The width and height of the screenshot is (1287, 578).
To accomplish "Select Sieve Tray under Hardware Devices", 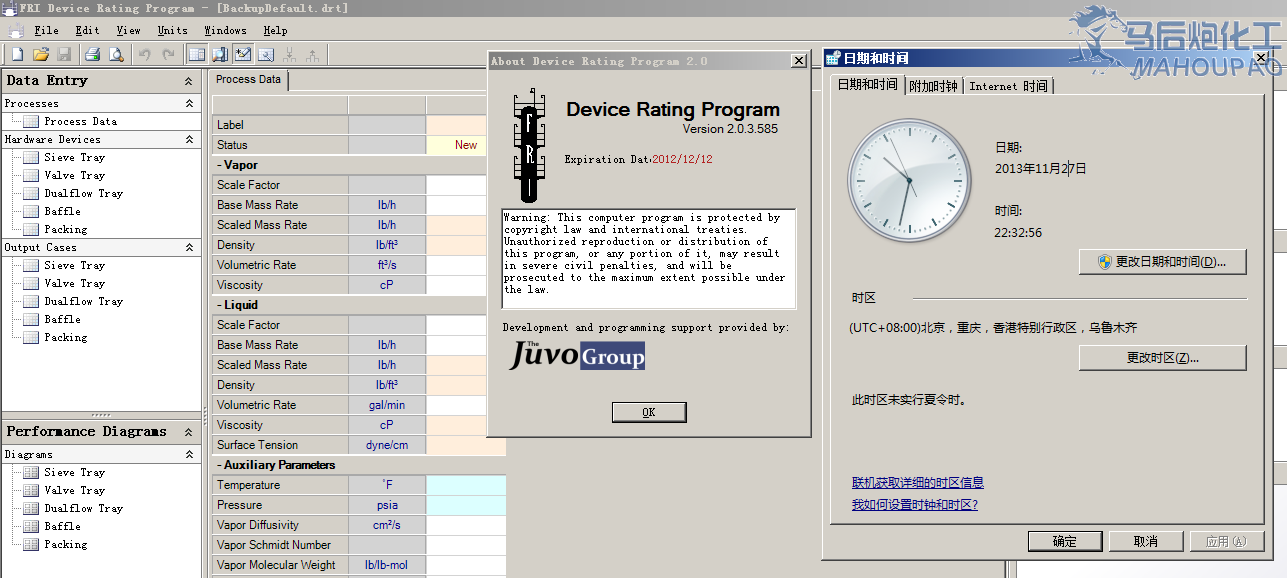I will coord(74,157).
